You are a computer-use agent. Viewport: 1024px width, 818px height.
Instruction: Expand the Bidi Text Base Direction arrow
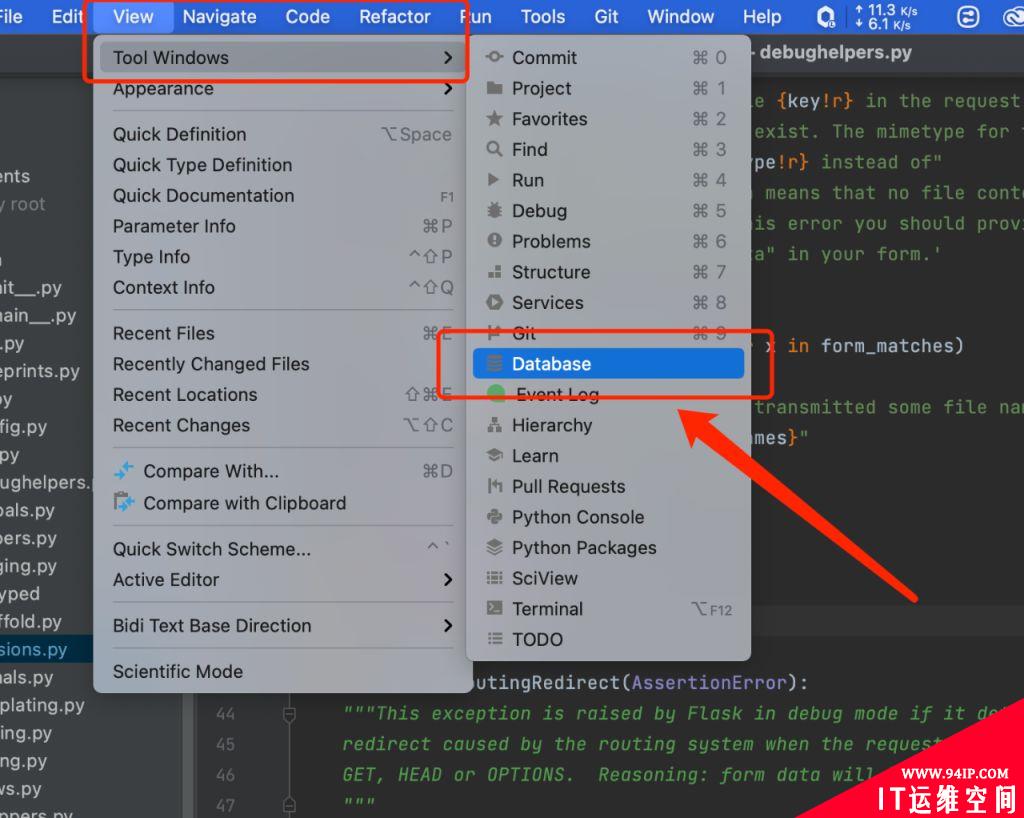click(448, 625)
